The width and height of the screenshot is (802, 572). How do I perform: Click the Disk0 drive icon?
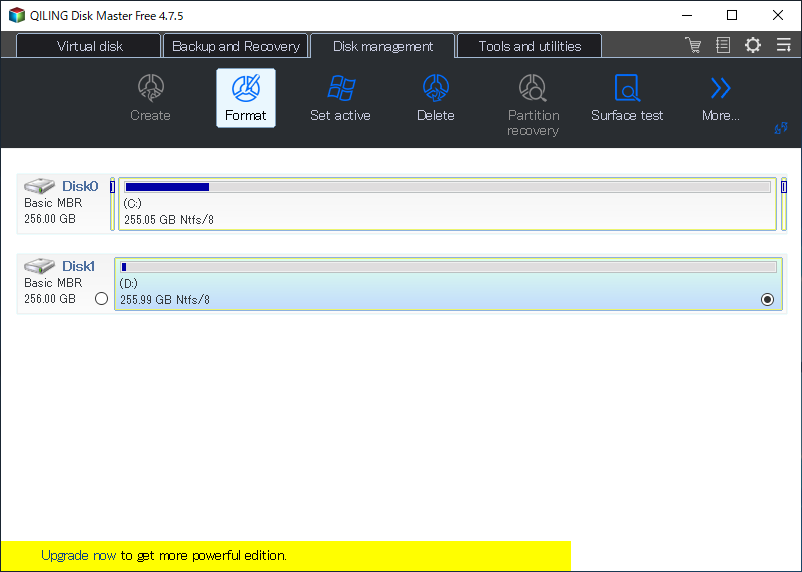tap(39, 186)
